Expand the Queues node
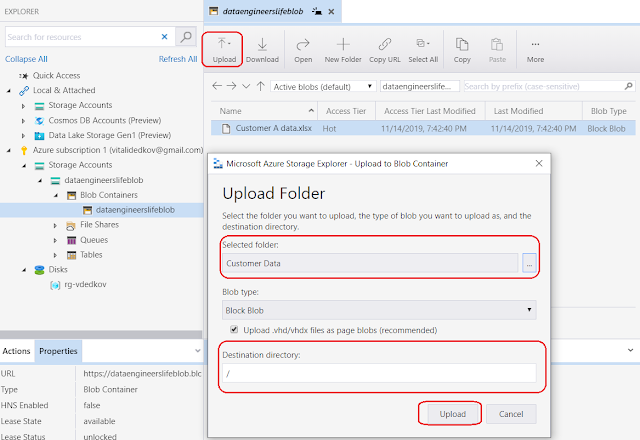Viewport: 640px width, 440px height. 55,240
